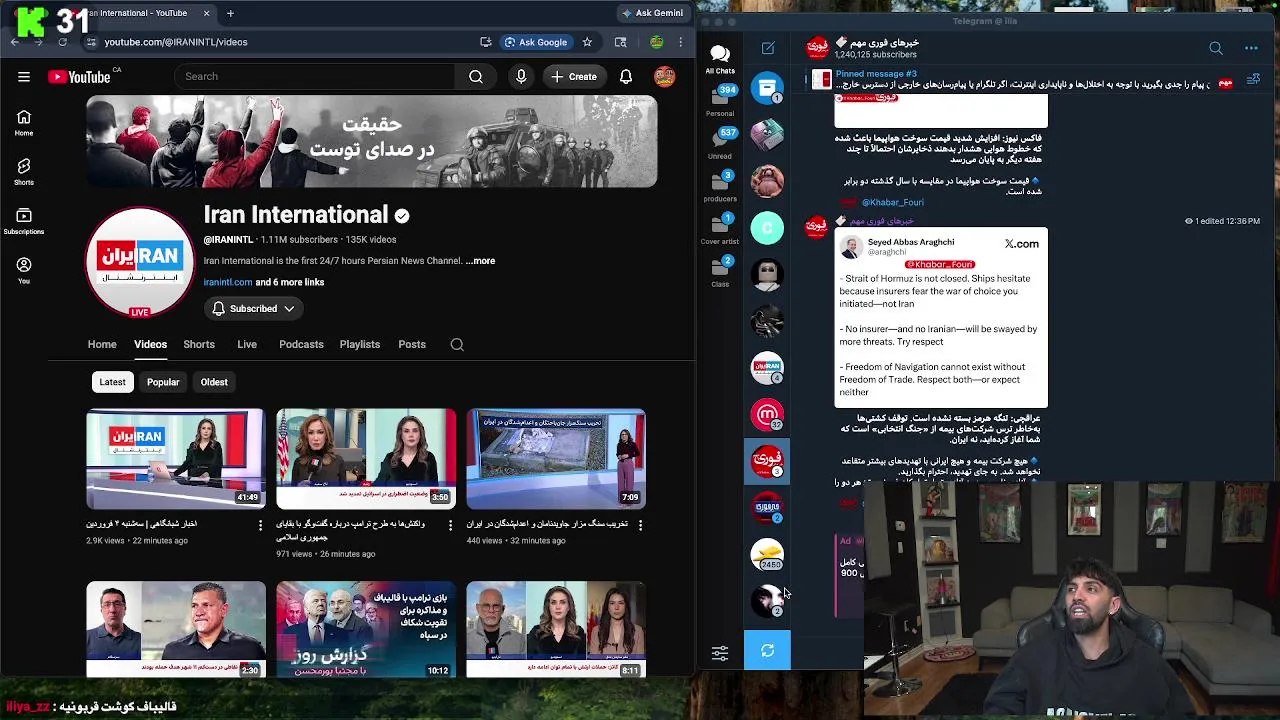
Task: Expand channel description with ...more
Action: [480, 261]
